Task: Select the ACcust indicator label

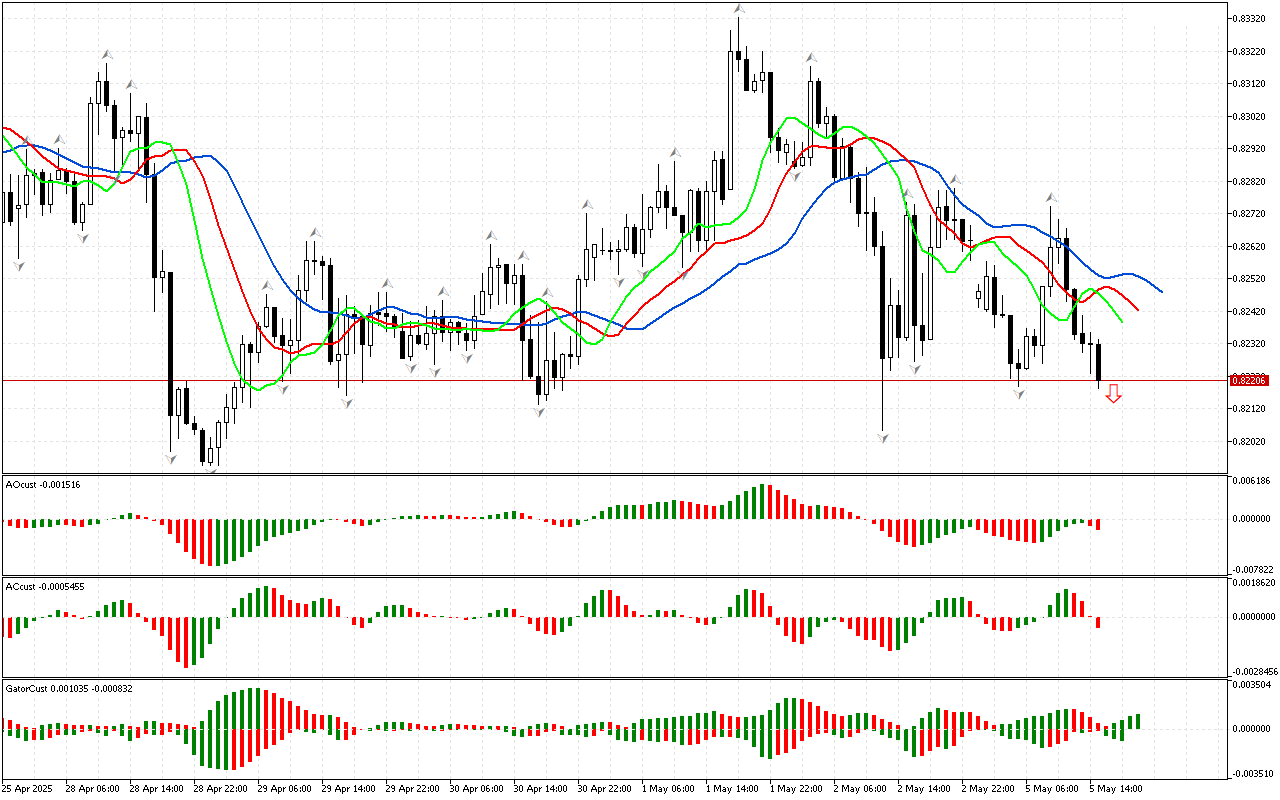Action: tap(45, 586)
